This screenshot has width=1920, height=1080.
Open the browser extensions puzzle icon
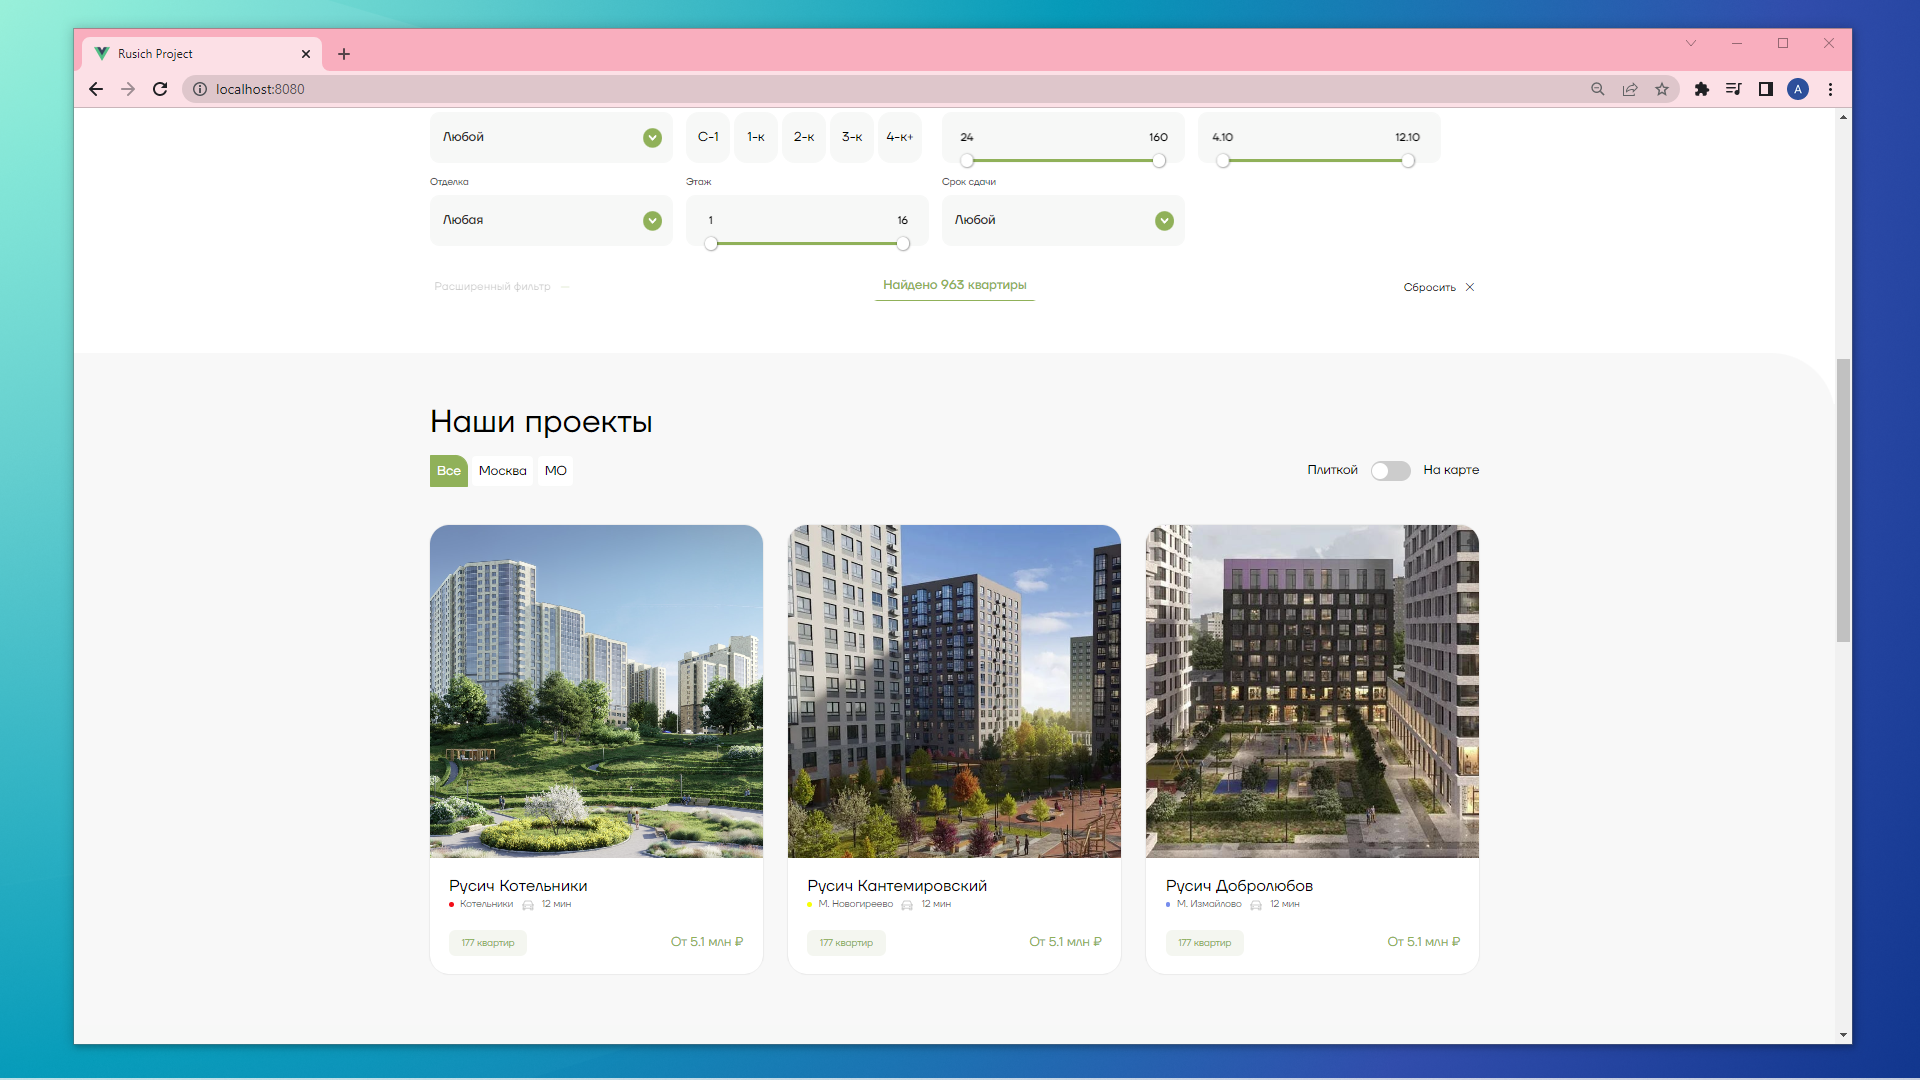[x=1702, y=89]
